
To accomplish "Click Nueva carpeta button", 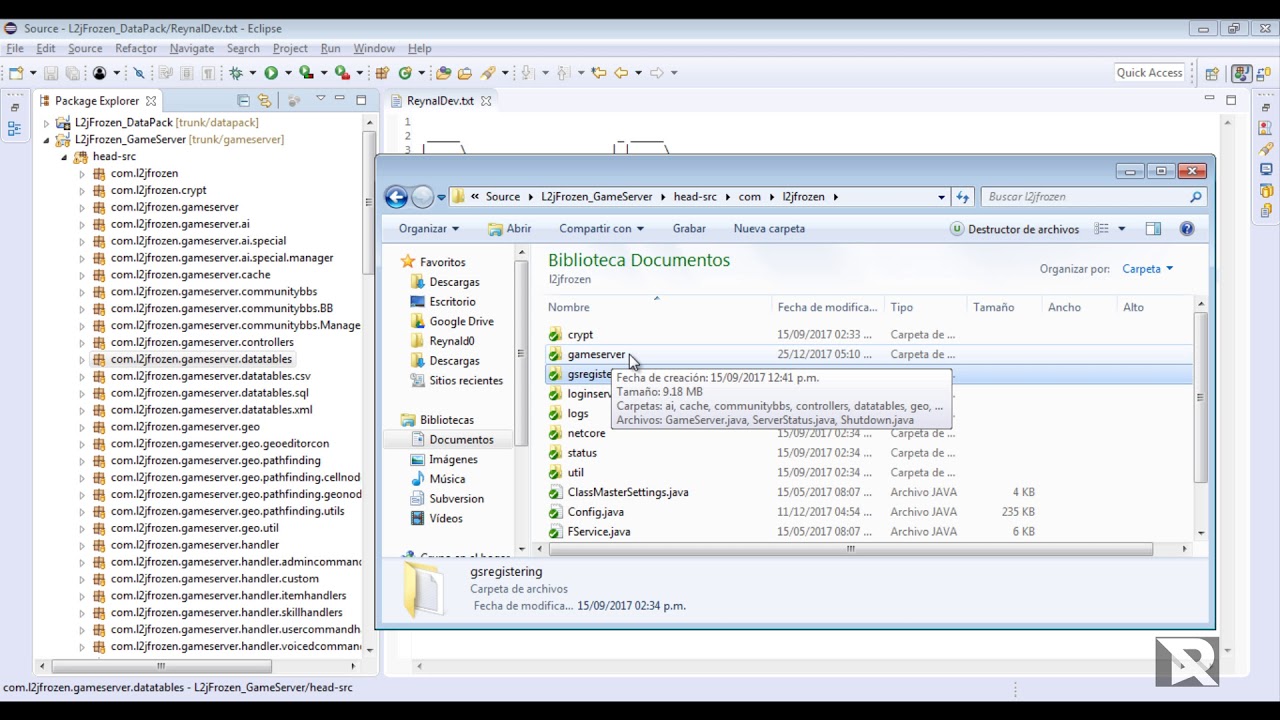I will click(769, 229).
